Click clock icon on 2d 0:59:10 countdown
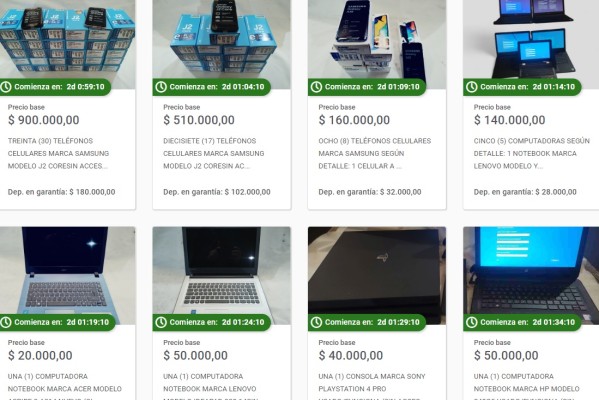The width and height of the screenshot is (599, 400). point(5,87)
